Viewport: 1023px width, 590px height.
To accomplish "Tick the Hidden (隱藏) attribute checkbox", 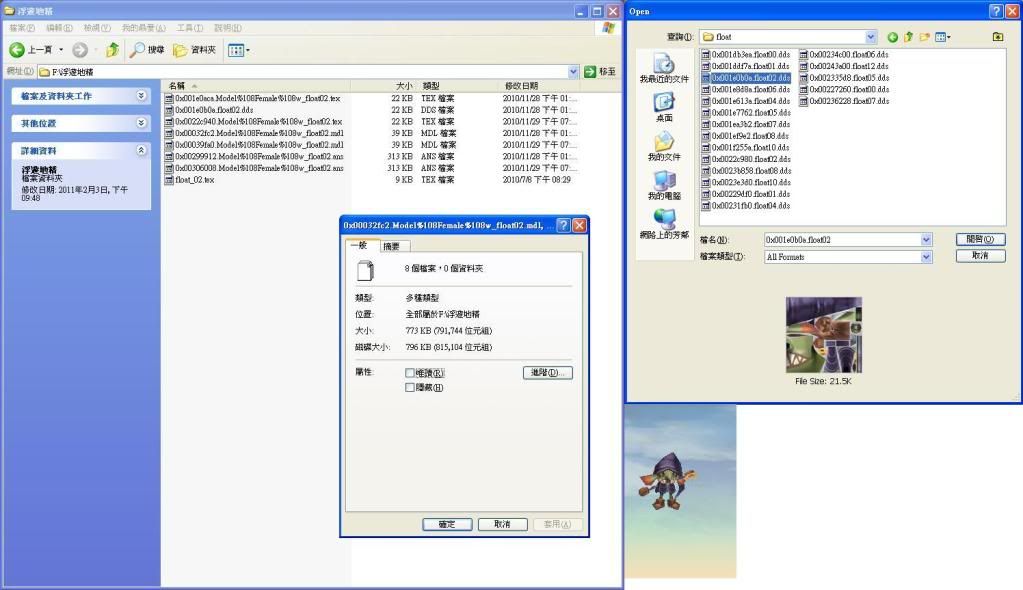I will (x=410, y=387).
